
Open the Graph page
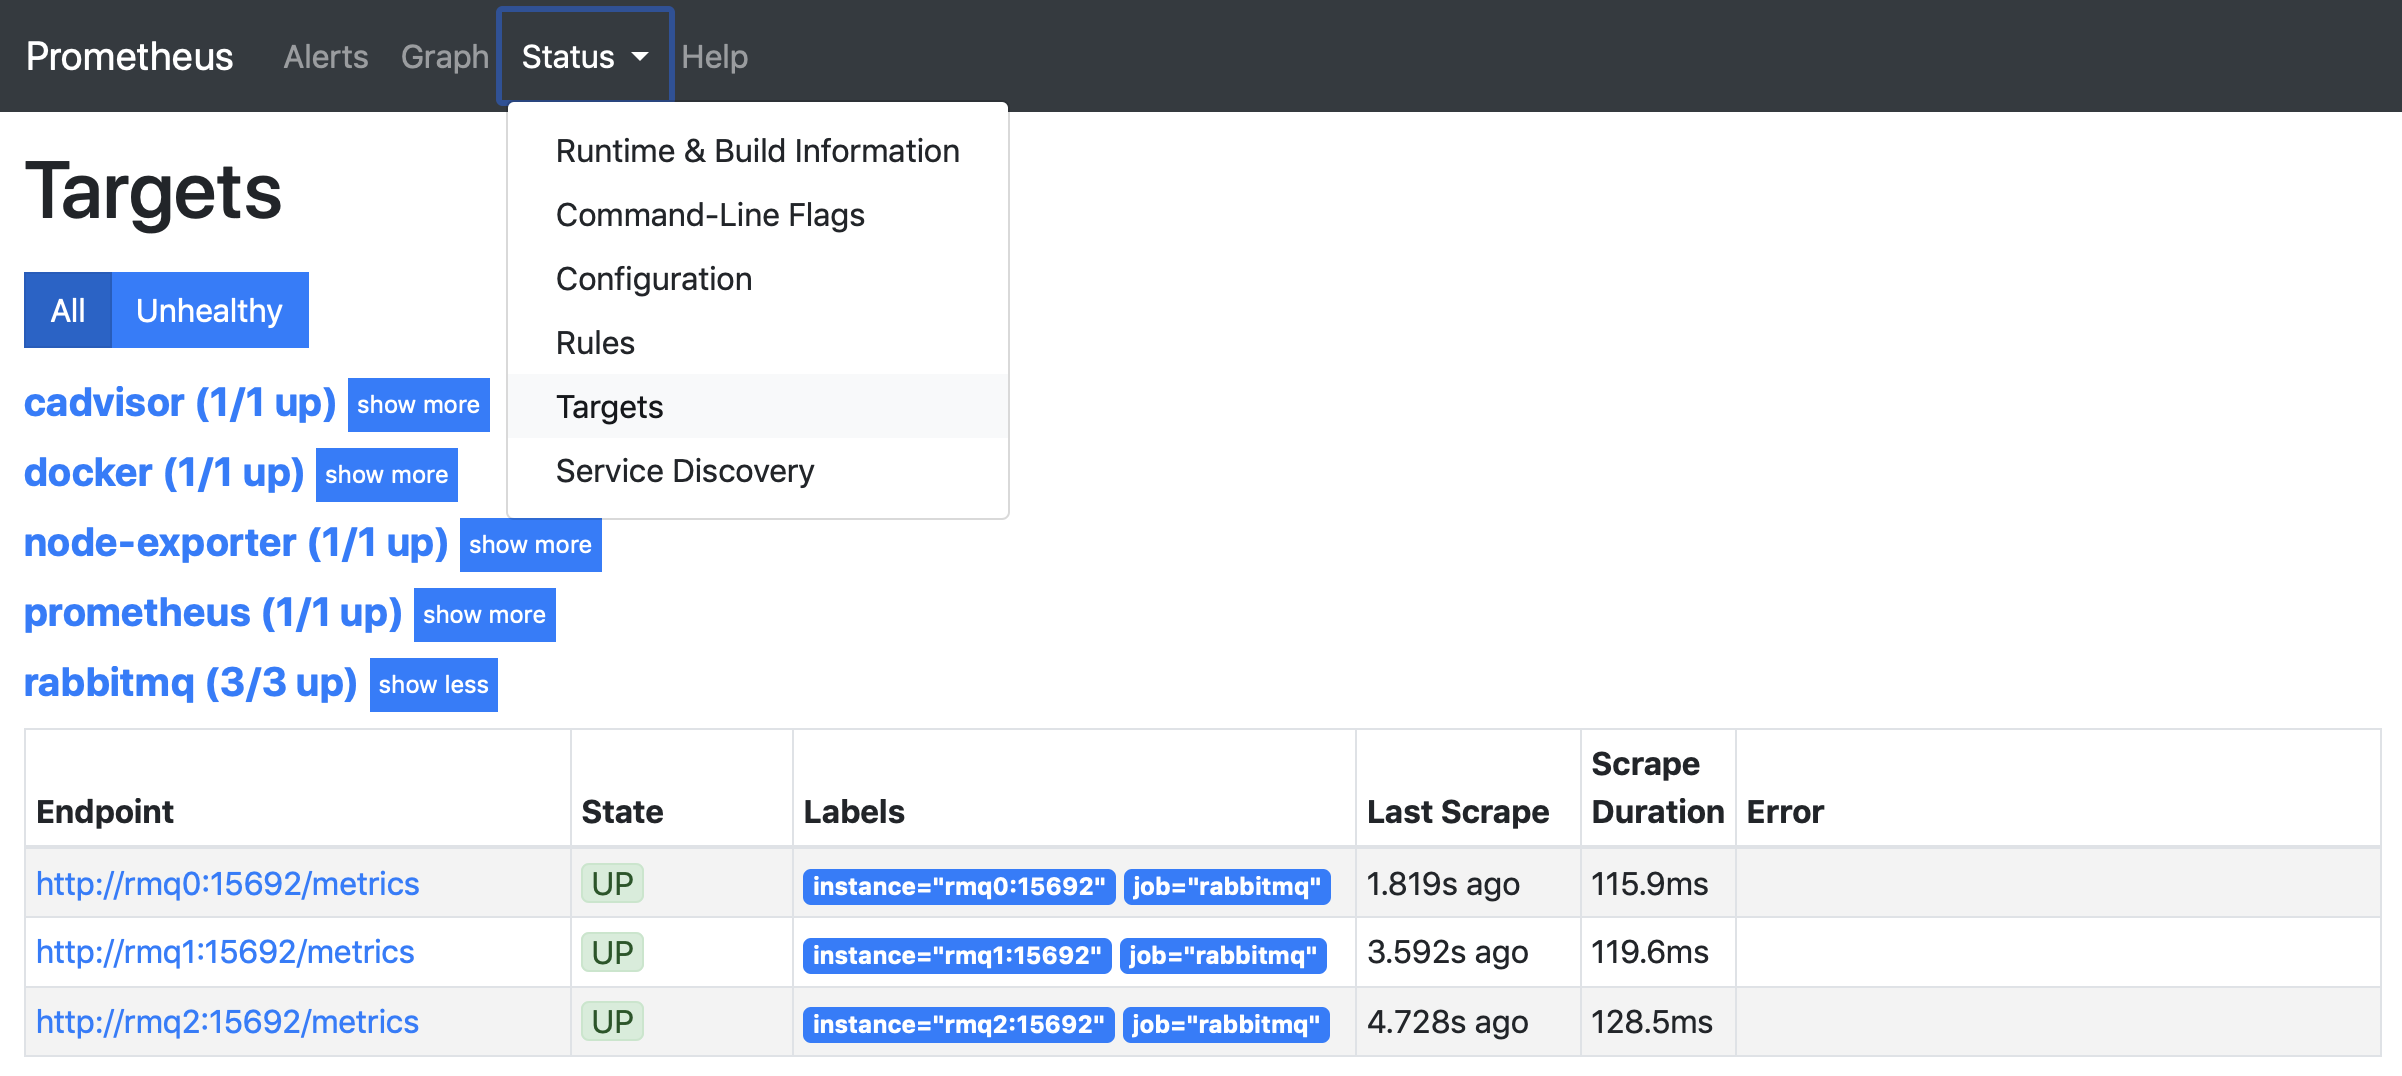point(444,56)
